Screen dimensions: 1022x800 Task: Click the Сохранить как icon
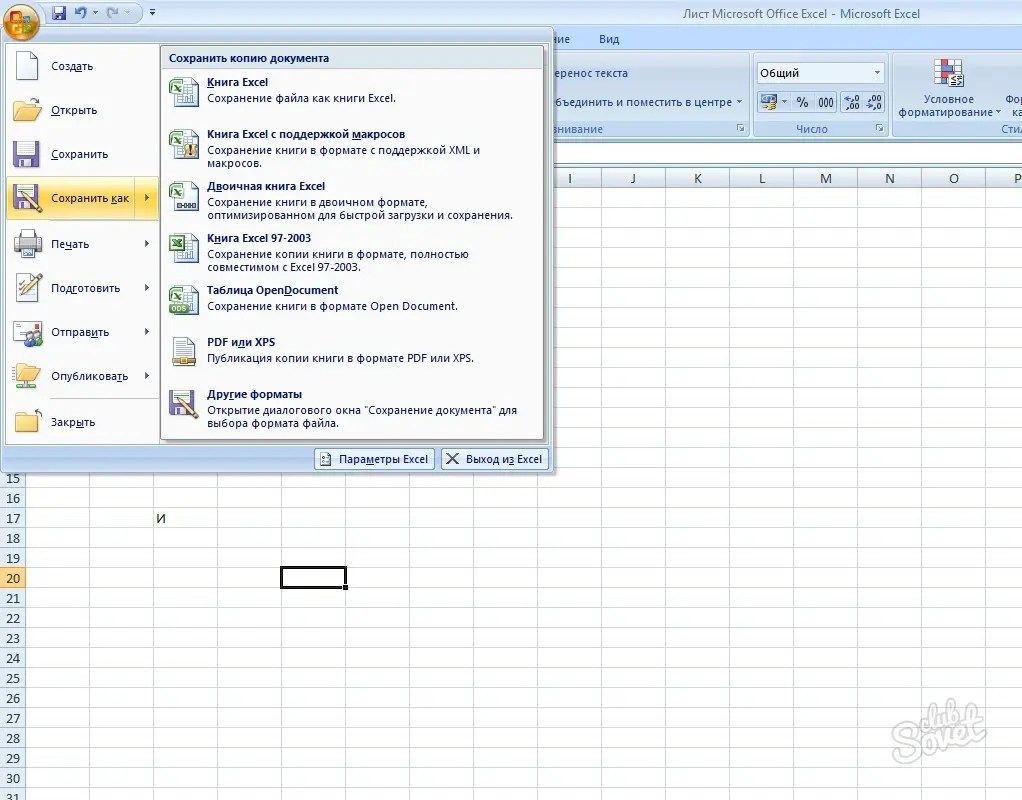pos(27,198)
